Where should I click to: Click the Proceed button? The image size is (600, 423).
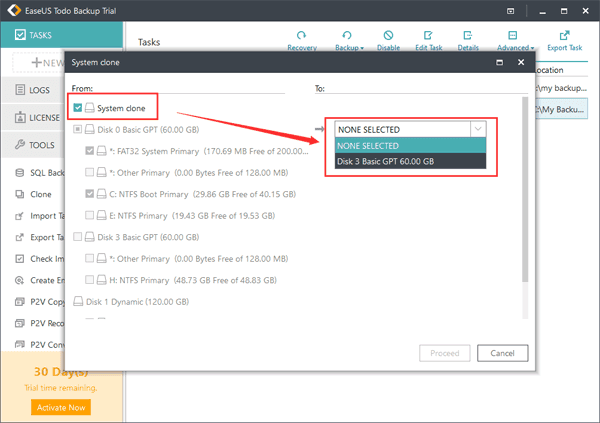tap(445, 353)
